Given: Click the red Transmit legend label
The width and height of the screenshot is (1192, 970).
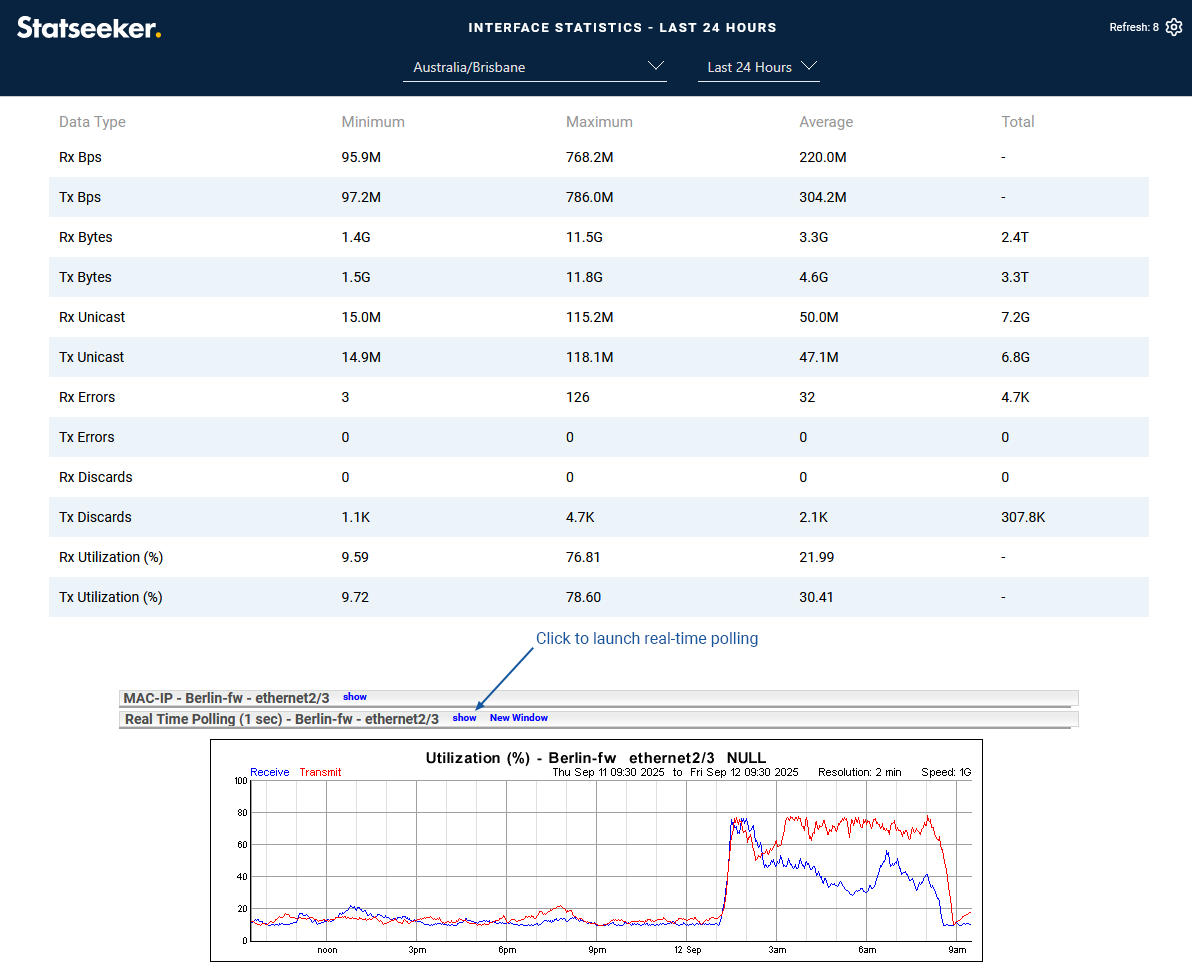Looking at the screenshot, I should (x=320, y=772).
